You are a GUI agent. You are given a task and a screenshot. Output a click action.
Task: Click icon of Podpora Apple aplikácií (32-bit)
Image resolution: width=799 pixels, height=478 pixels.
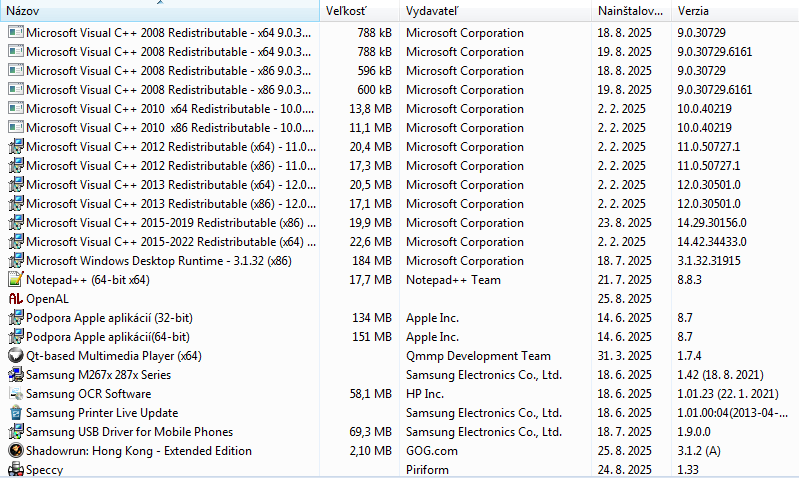(x=16, y=318)
